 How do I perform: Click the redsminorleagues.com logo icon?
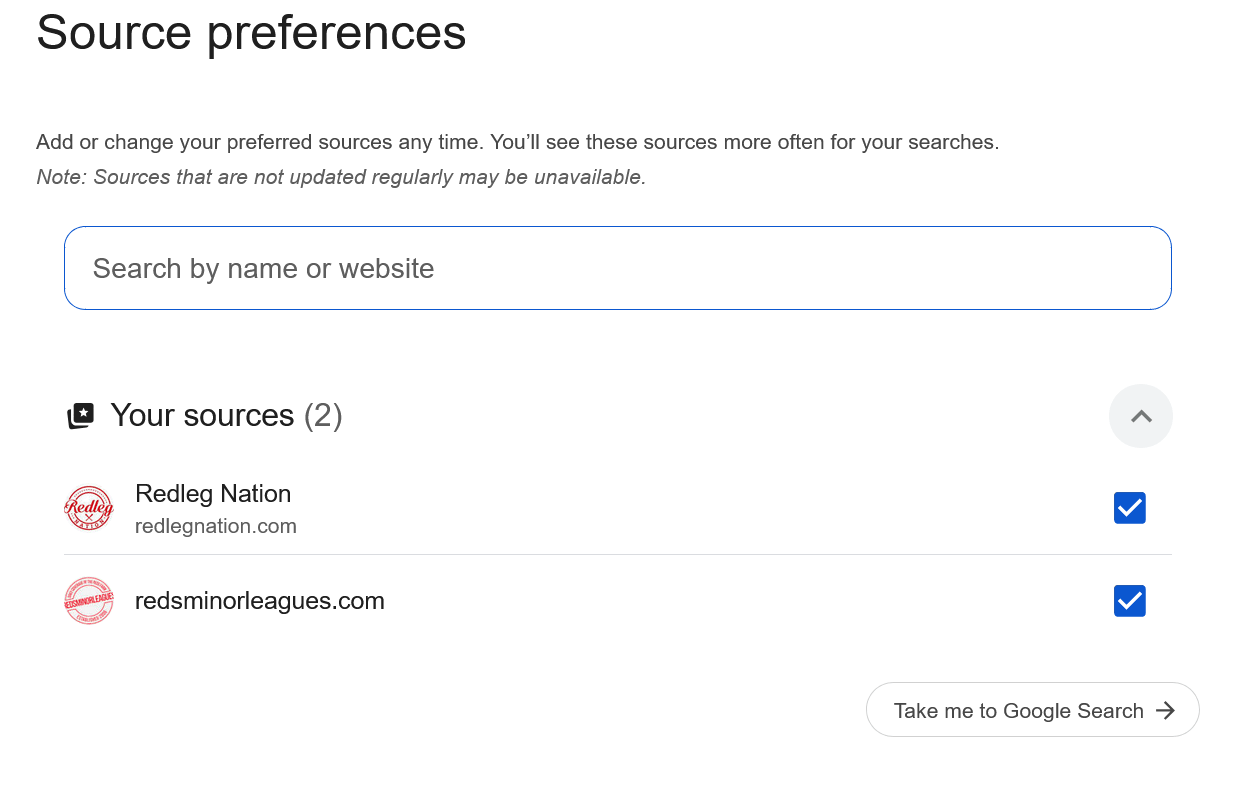pyautogui.click(x=88, y=601)
